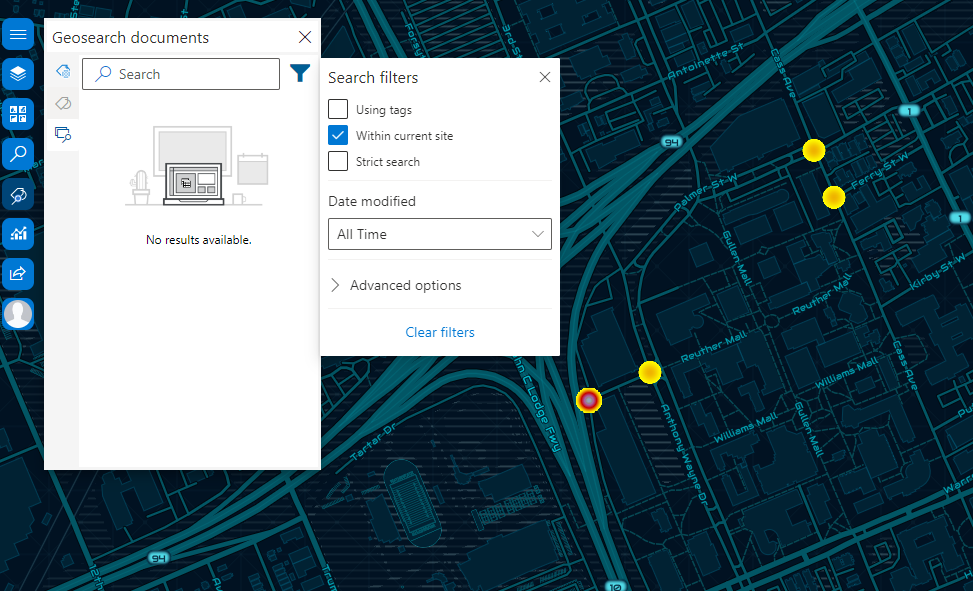This screenshot has width=973, height=591.
Task: Close the Search filters panel
Action: point(544,76)
